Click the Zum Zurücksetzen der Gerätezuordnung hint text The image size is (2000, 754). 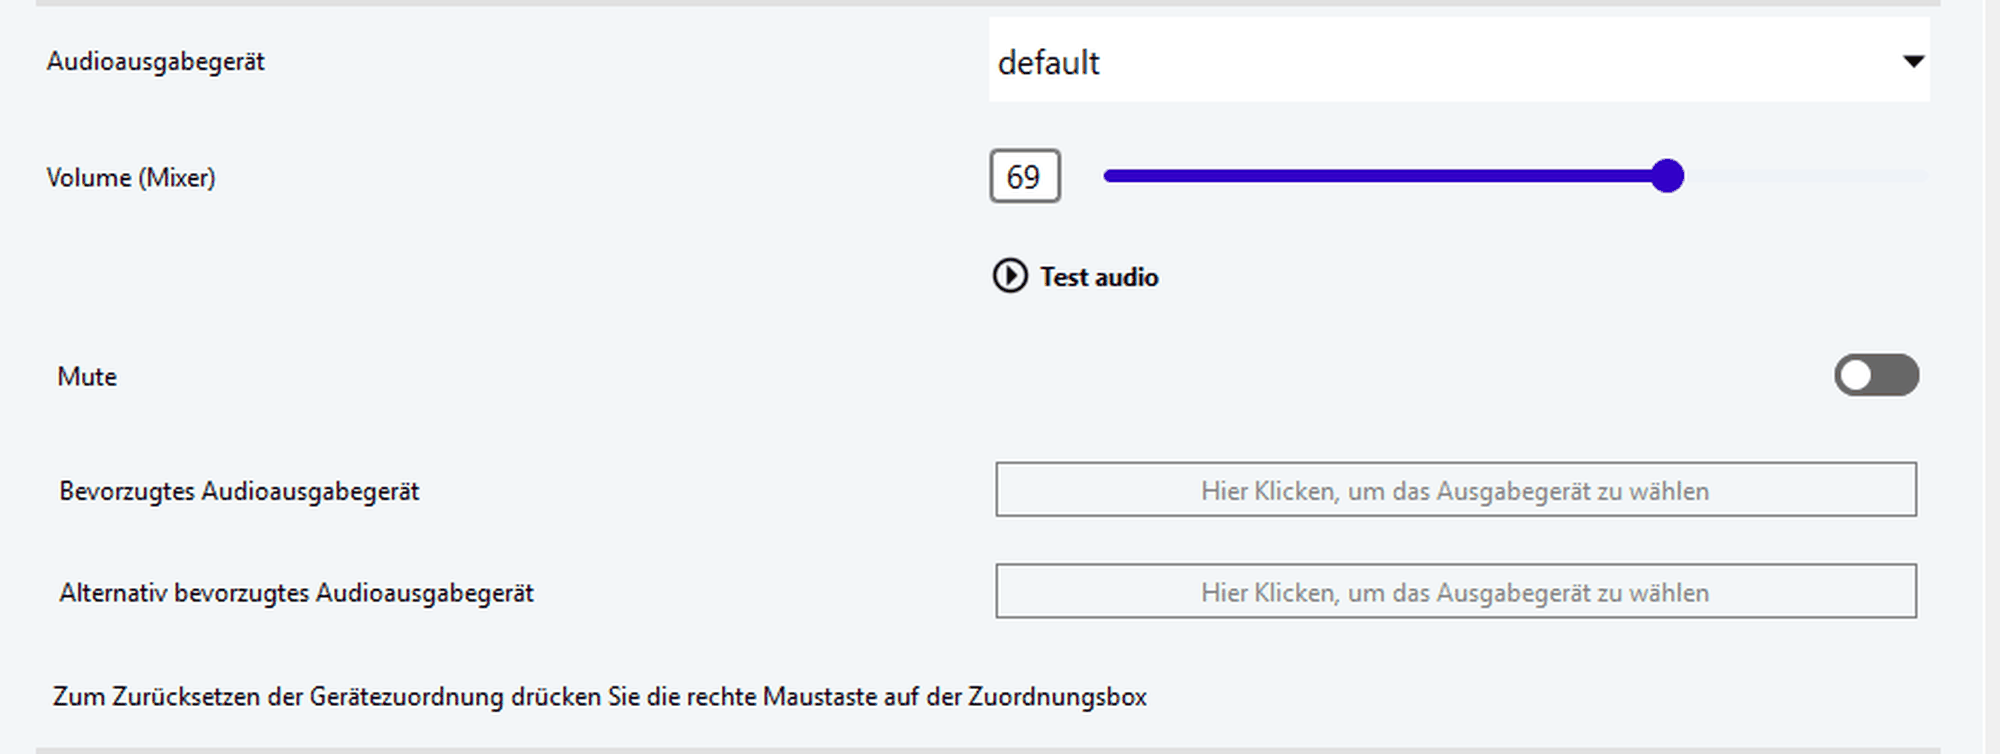point(599,697)
